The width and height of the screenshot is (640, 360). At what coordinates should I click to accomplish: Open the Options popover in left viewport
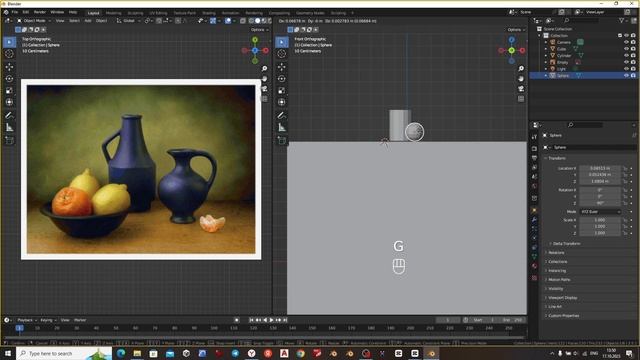tap(259, 30)
